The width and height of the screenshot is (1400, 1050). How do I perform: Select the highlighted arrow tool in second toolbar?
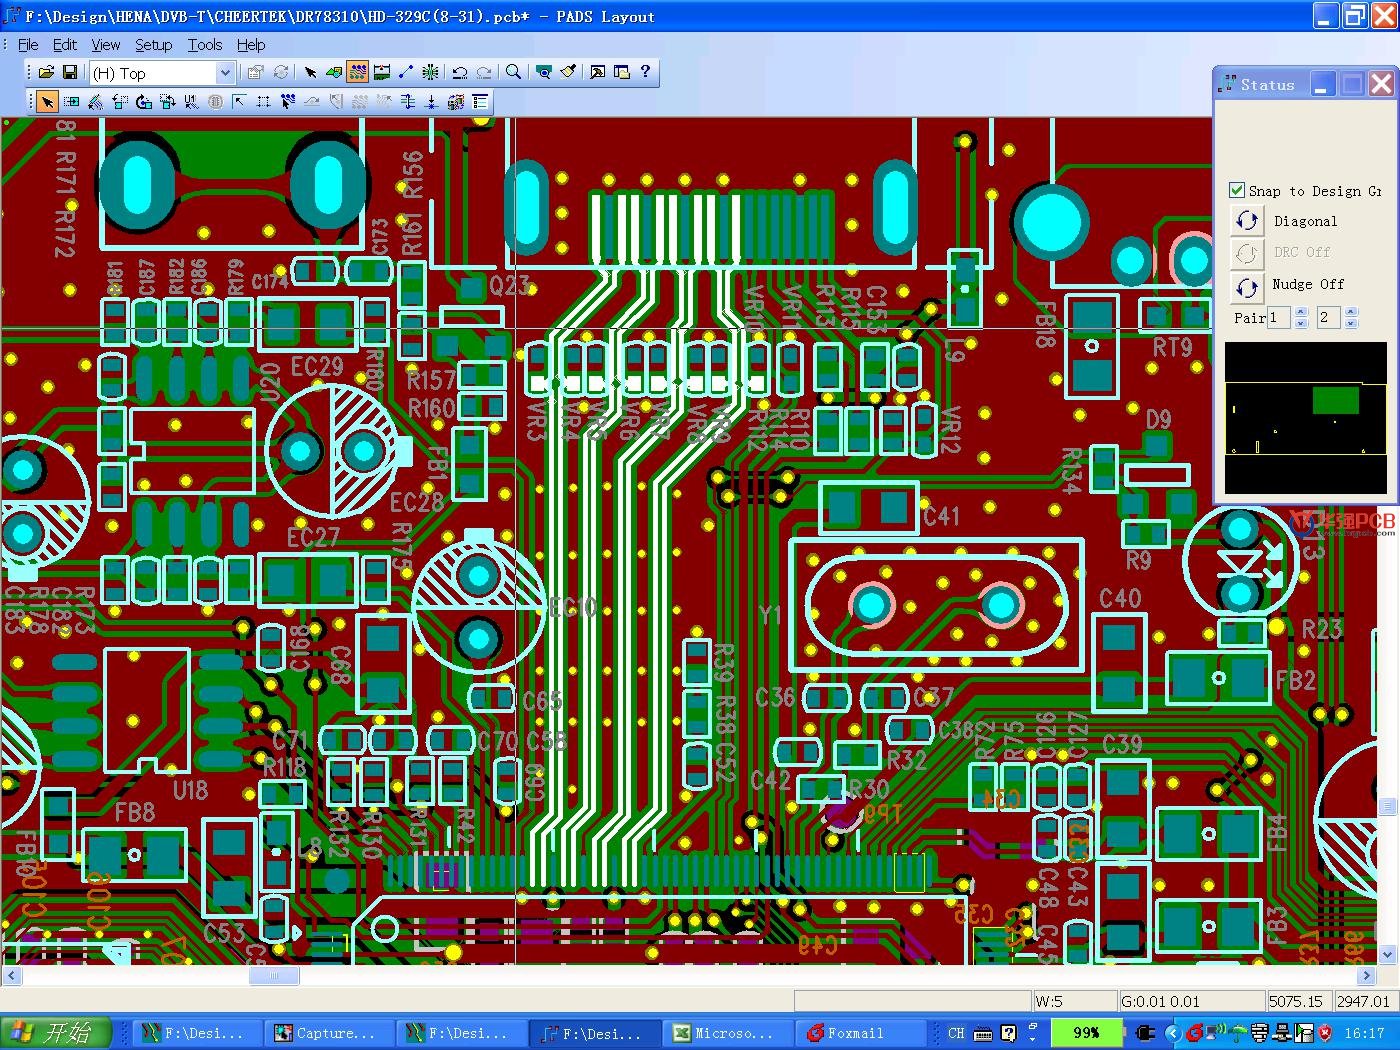click(x=46, y=102)
